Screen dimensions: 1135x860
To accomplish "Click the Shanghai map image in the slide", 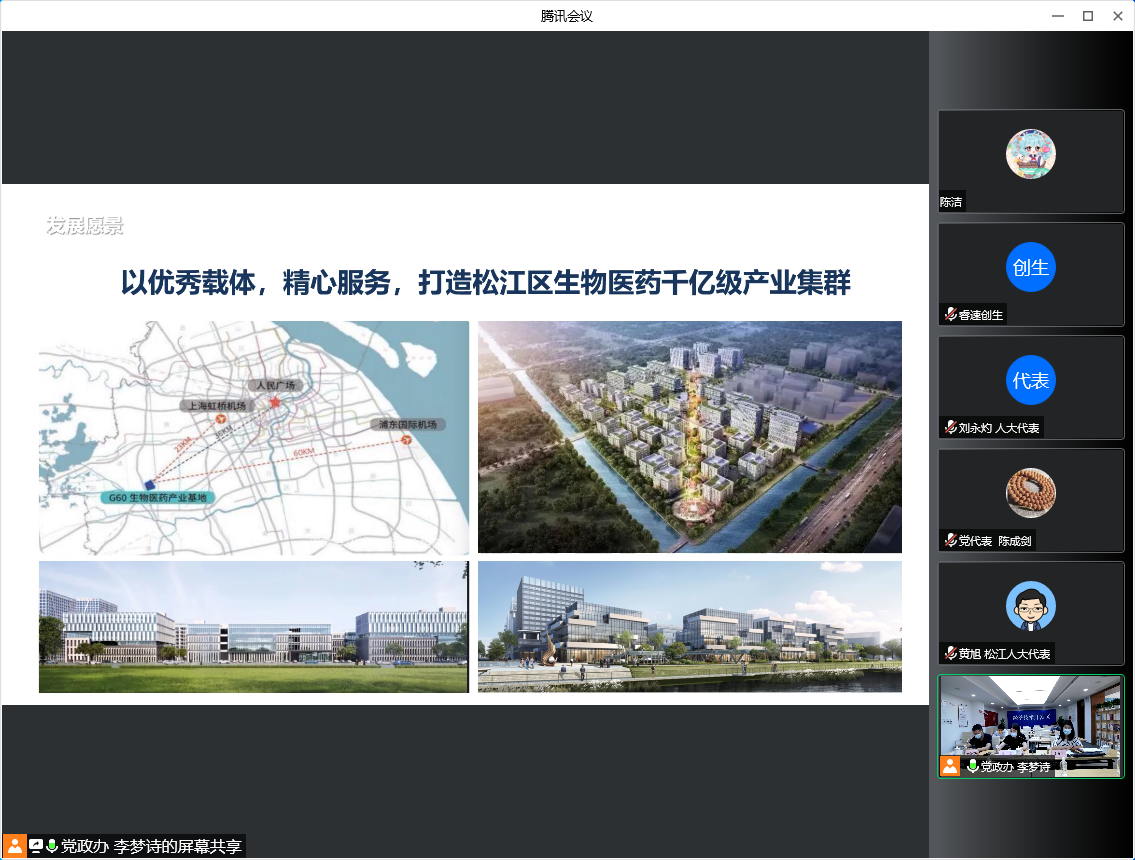I will tap(253, 437).
